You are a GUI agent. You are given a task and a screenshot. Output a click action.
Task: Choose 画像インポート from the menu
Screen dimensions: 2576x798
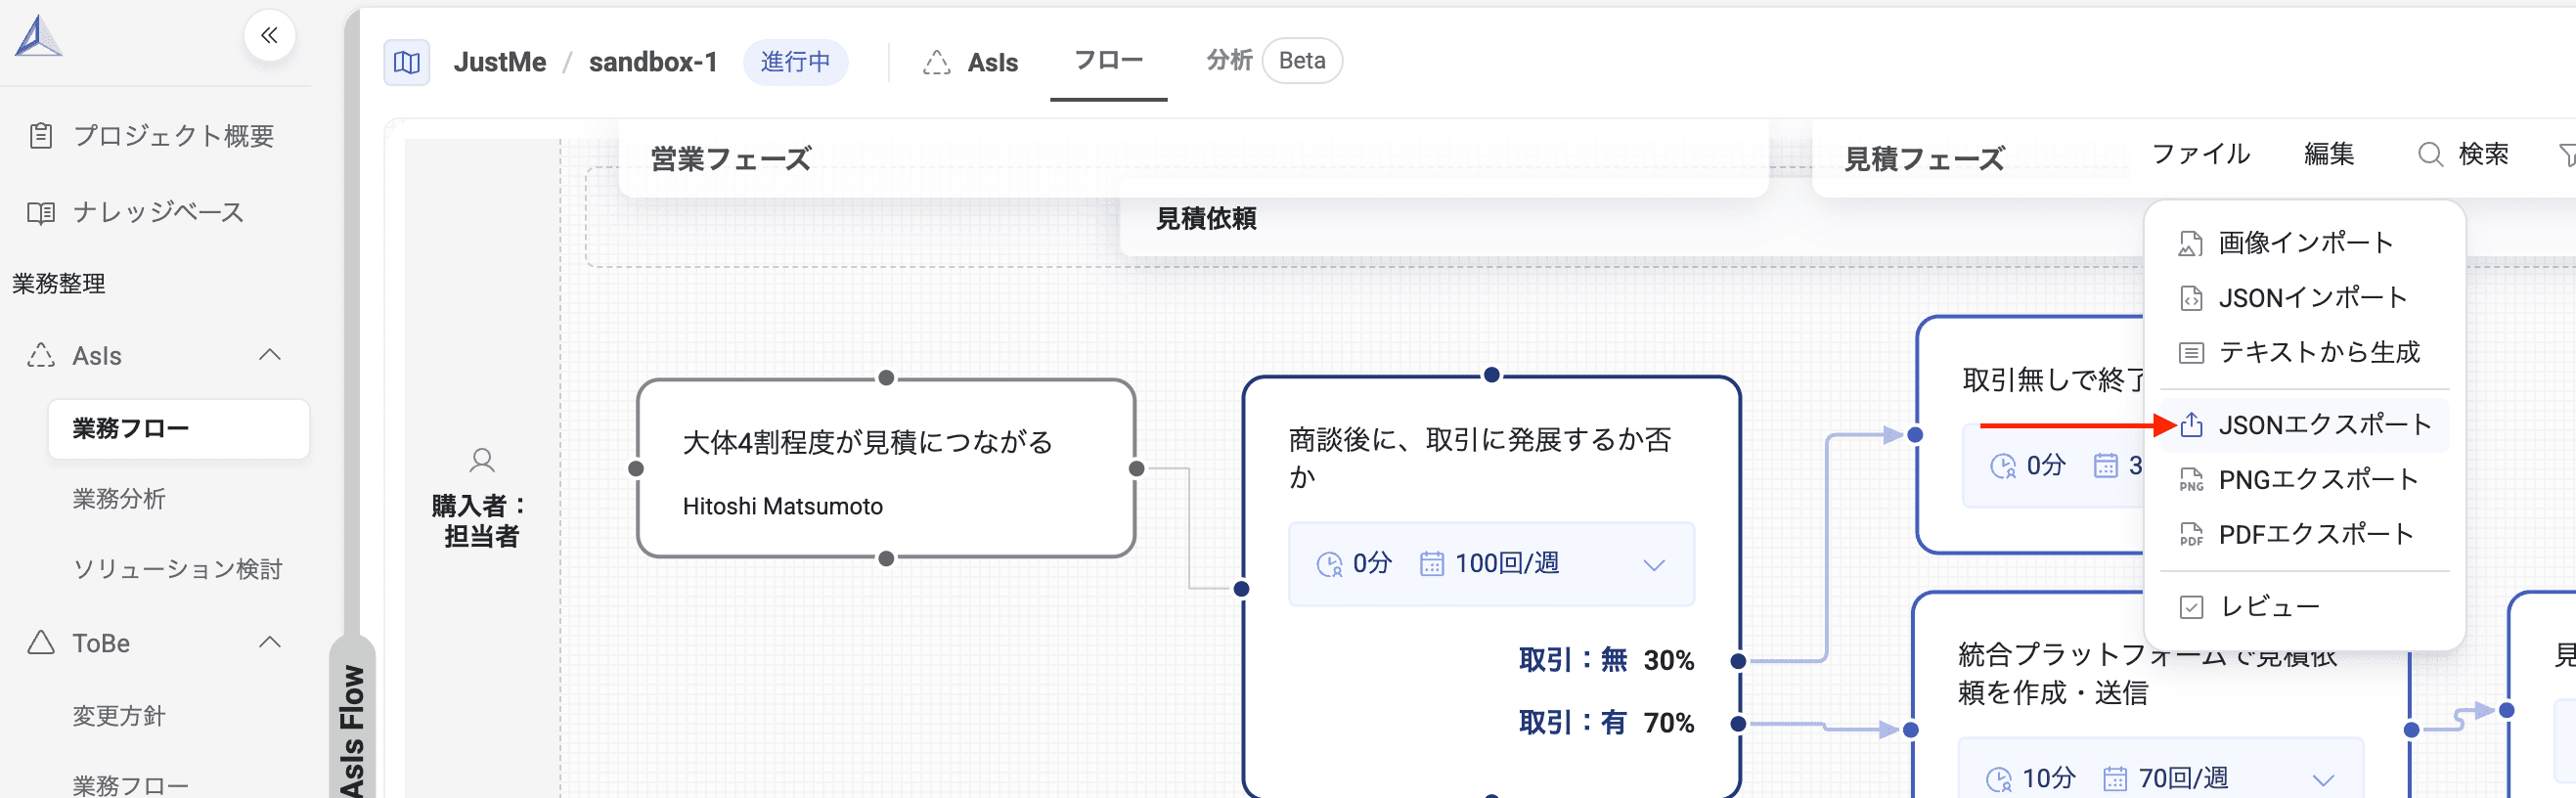click(x=2304, y=243)
